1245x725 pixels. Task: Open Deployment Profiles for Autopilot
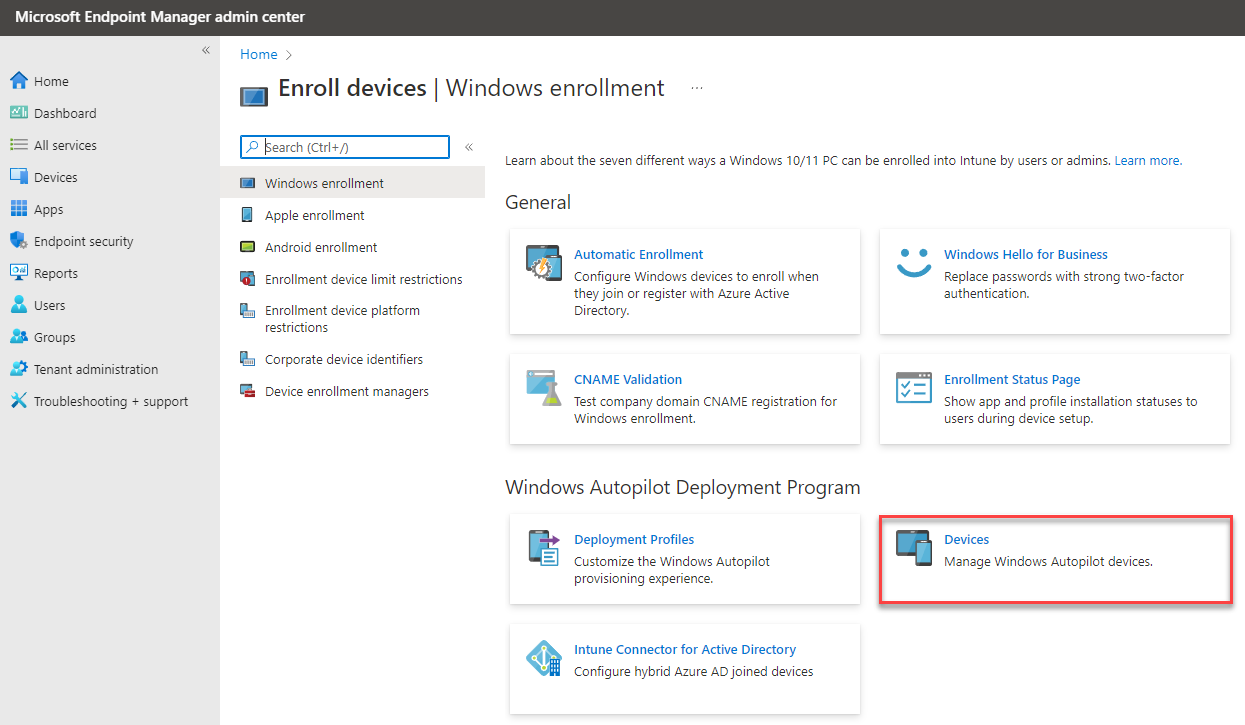pyautogui.click(x=634, y=539)
